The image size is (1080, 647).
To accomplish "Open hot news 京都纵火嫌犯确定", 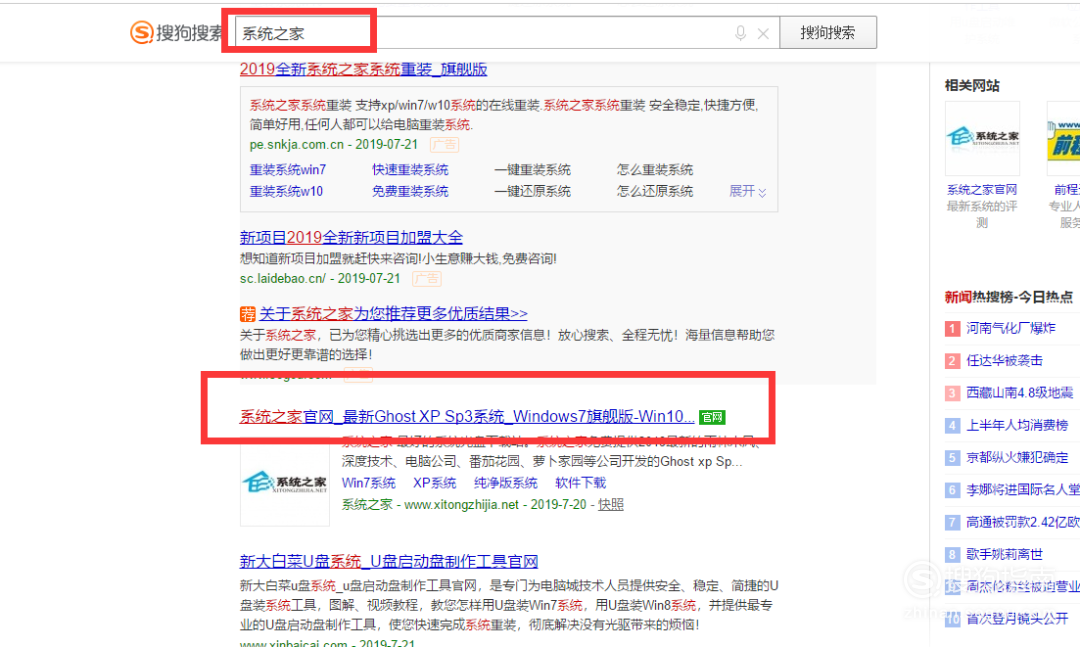I will pyautogui.click(x=1017, y=458).
